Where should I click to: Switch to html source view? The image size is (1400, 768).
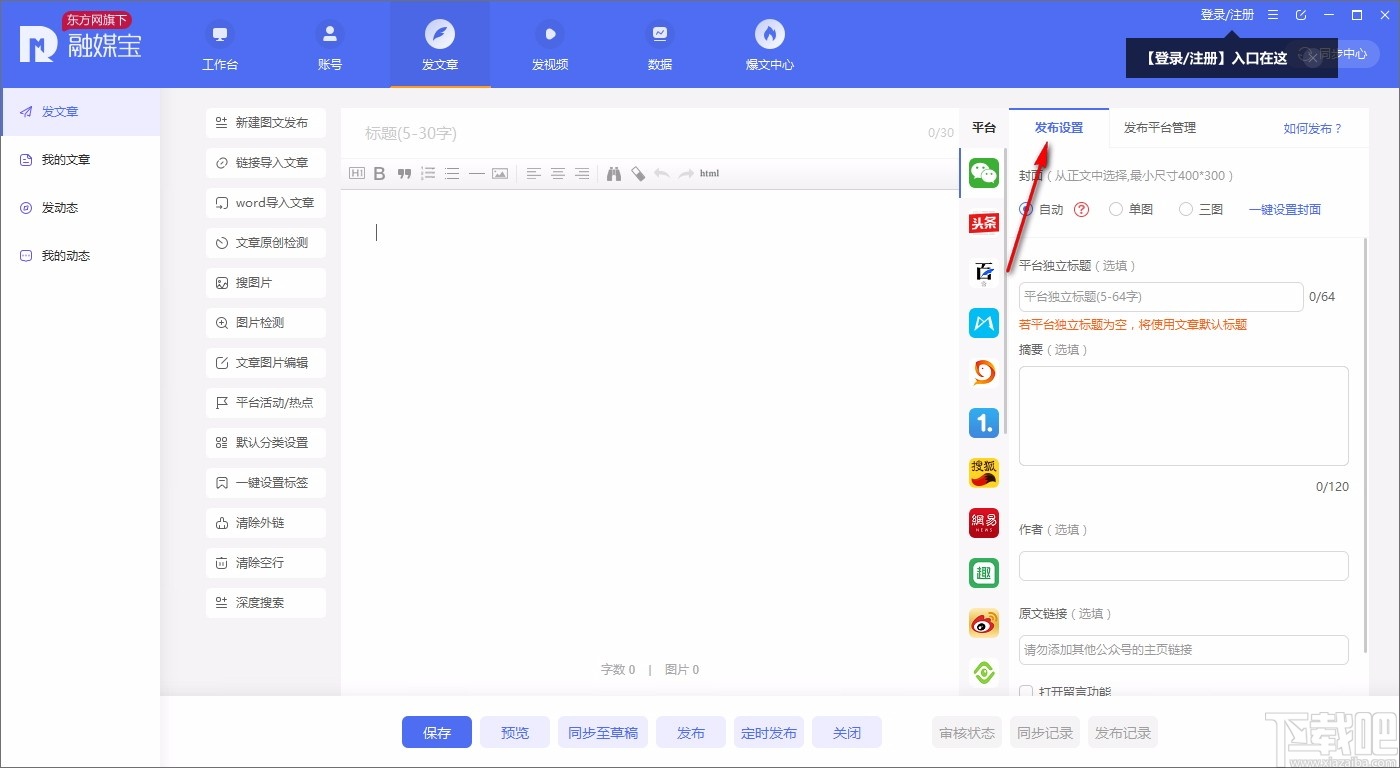click(x=709, y=172)
